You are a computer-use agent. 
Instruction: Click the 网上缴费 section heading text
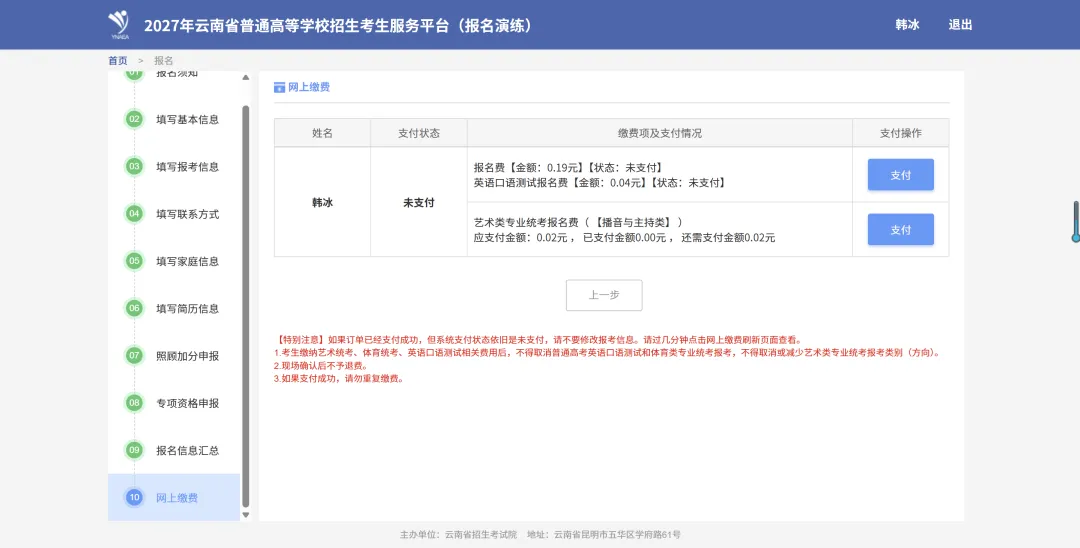[x=309, y=87]
